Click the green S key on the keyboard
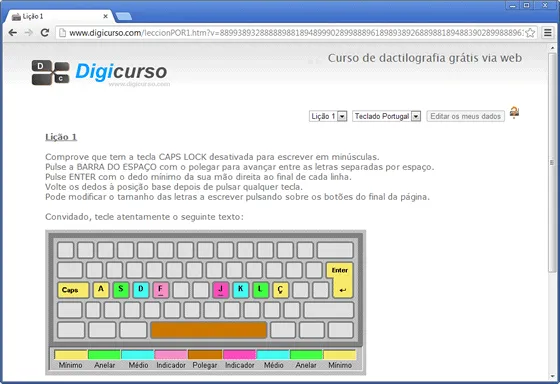Screen dimensions: 560x384 121,290
